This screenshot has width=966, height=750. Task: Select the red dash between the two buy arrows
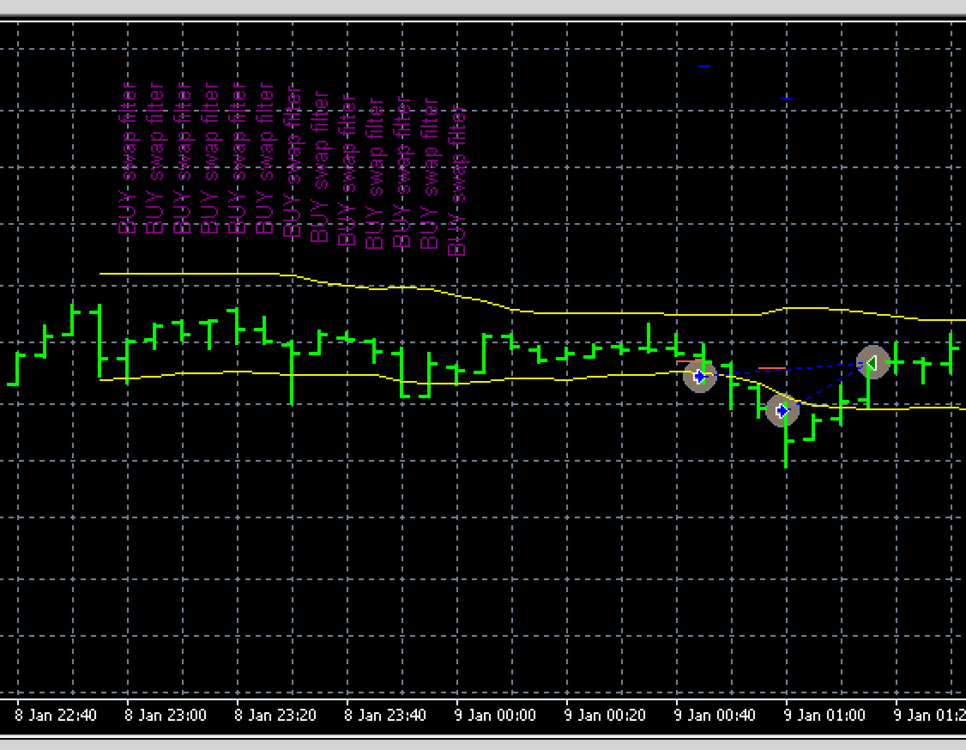pos(772,369)
